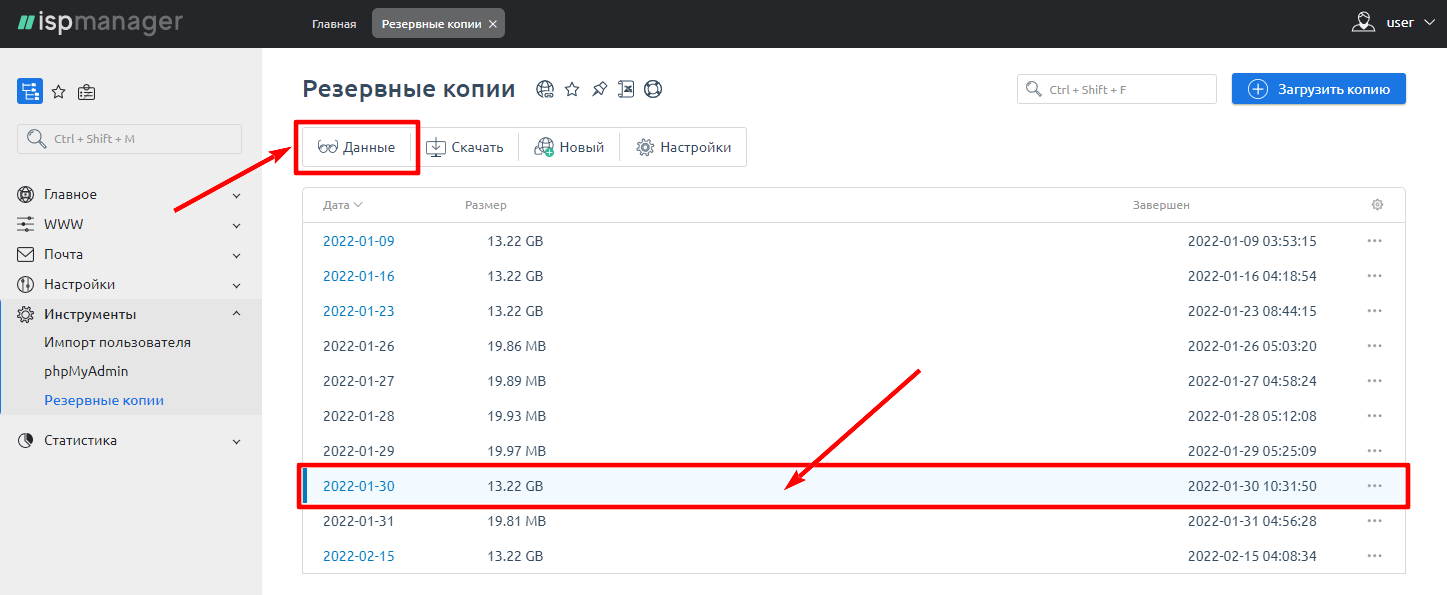
Task: Add this page to favorites using the title star
Action: pos(572,90)
